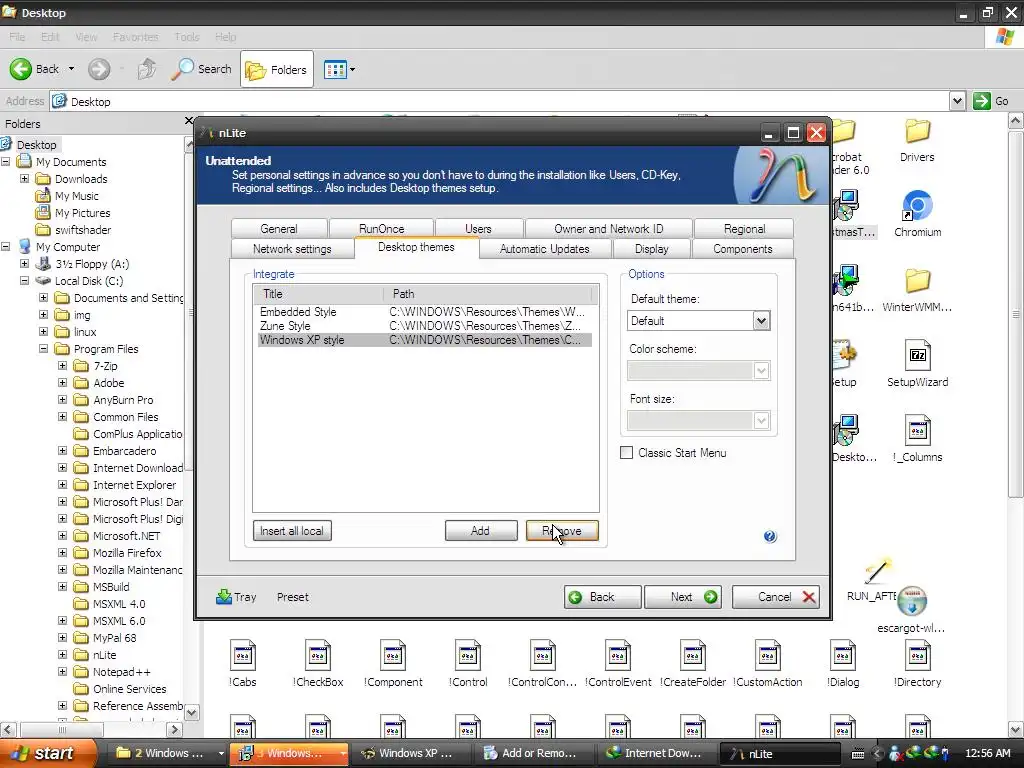This screenshot has width=1024, height=768.
Task: Toggle the Folders pane button
Action: (276, 69)
